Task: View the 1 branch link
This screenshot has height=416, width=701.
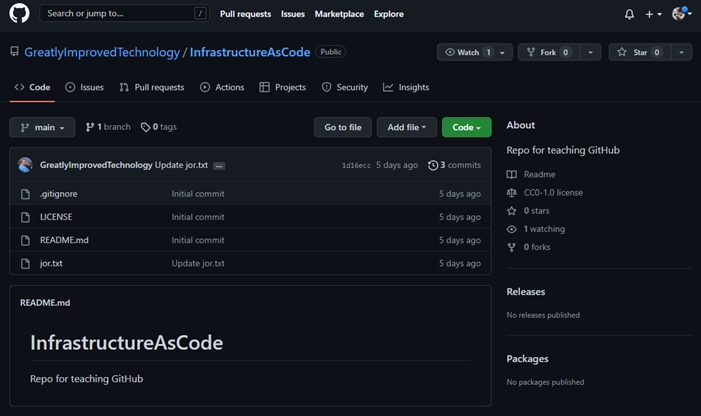Action: point(108,127)
